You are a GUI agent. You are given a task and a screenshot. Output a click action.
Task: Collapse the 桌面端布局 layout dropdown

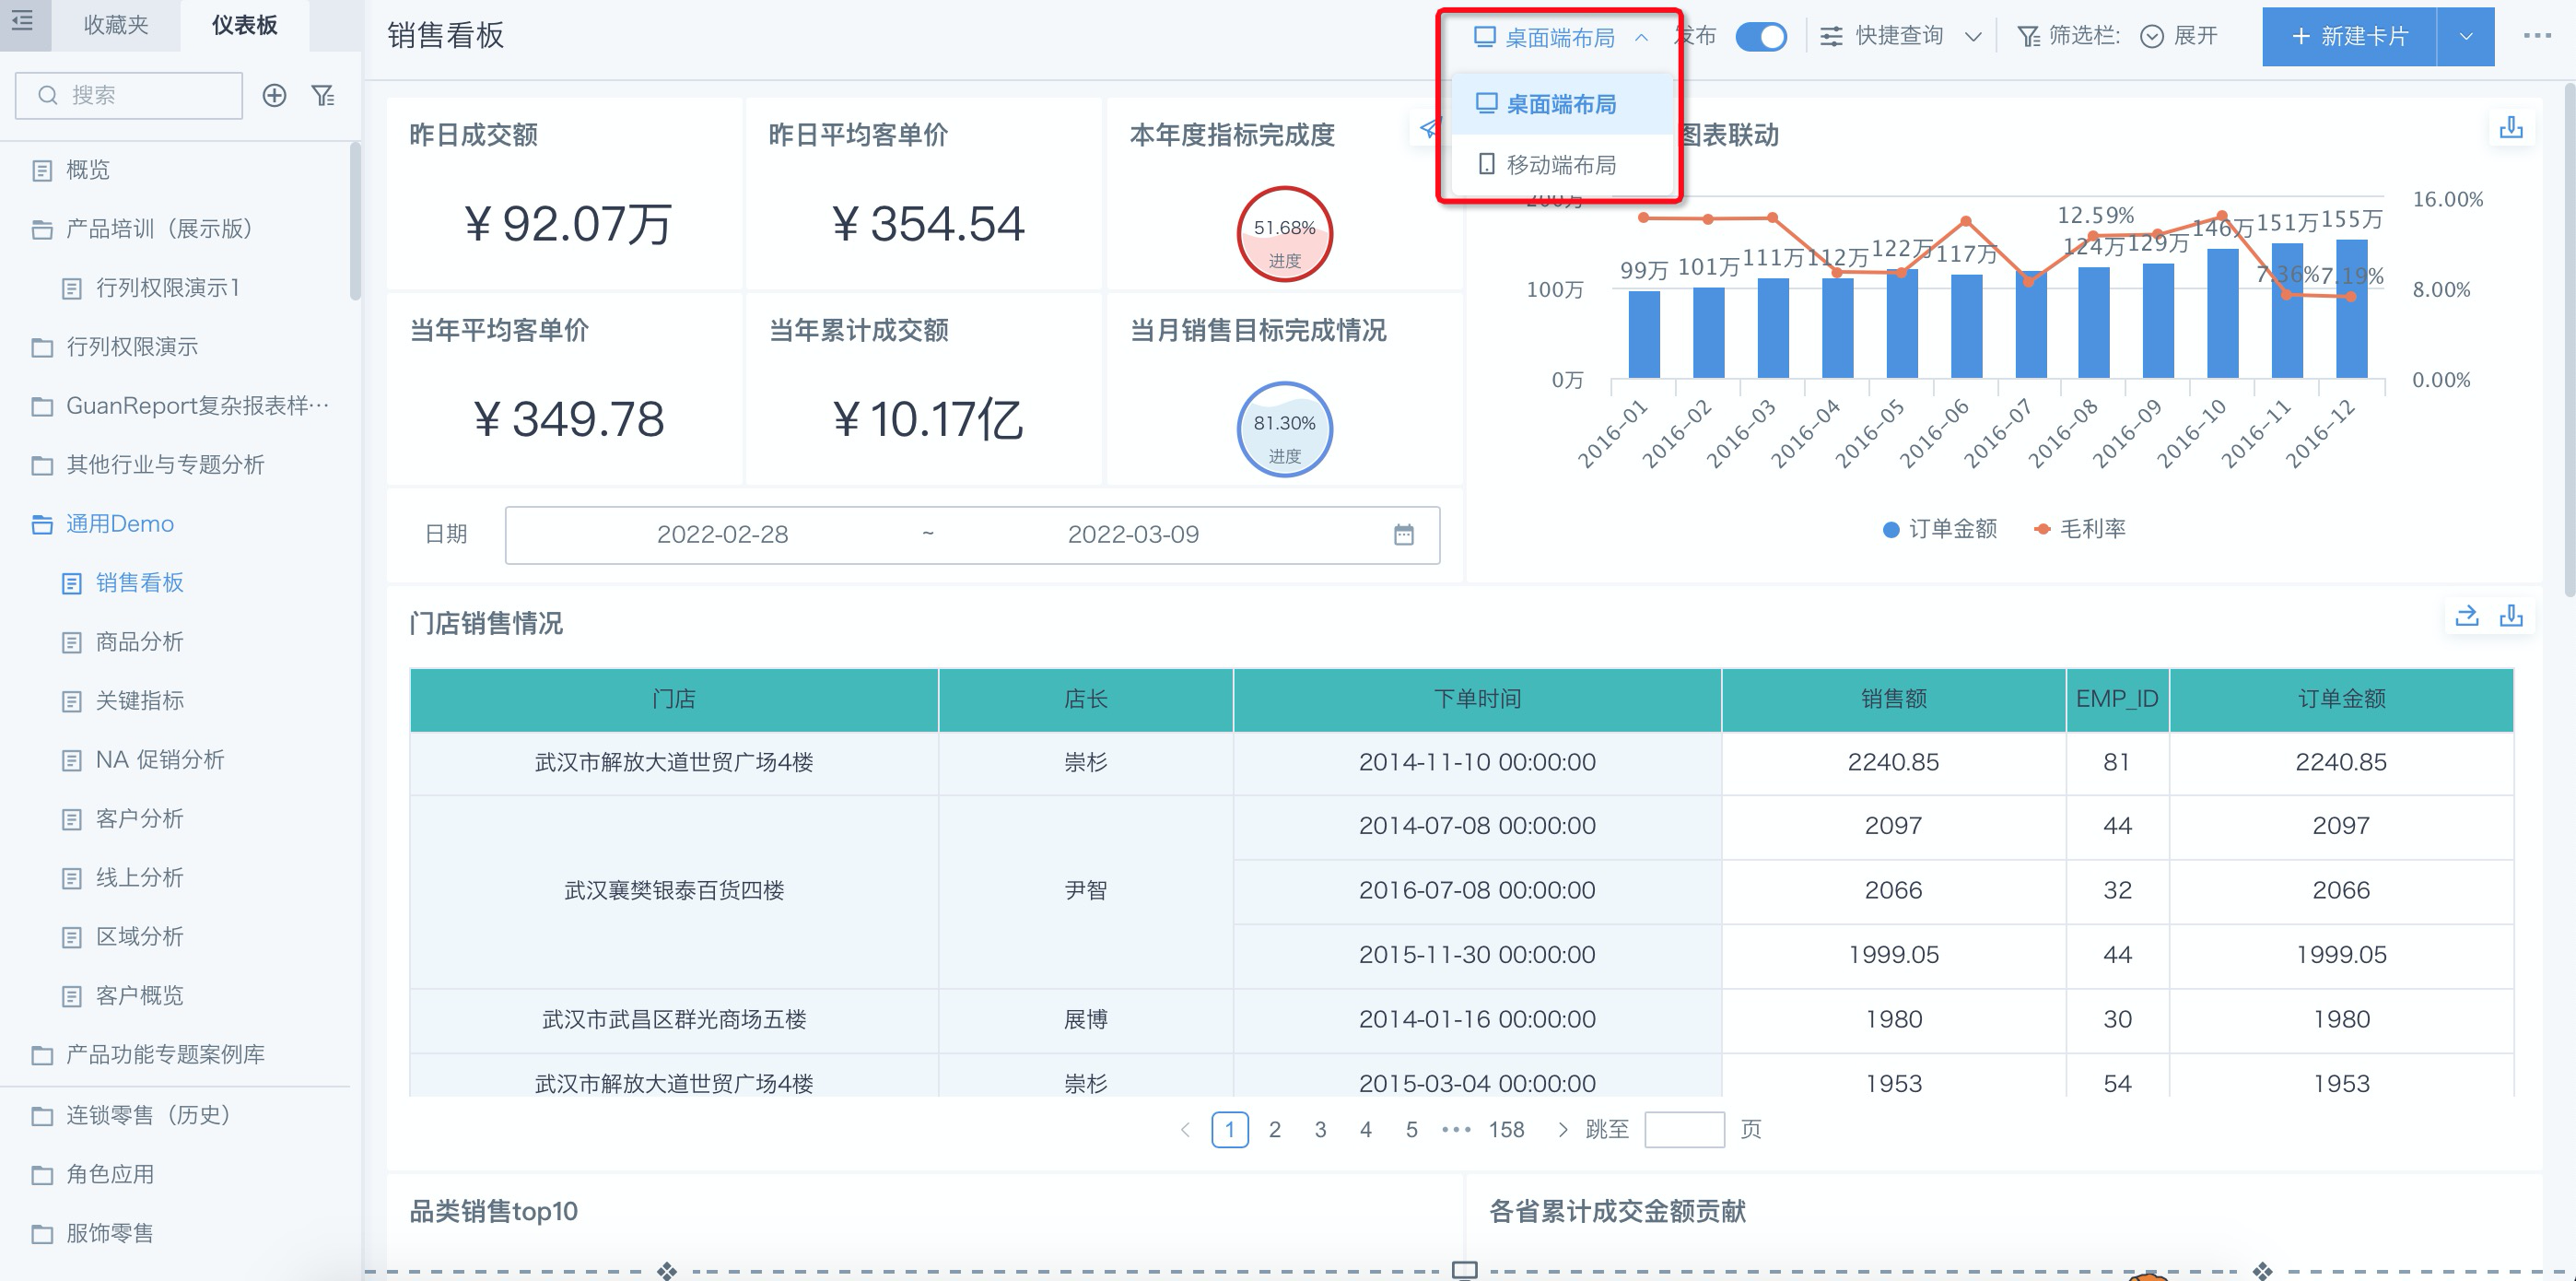pos(1560,38)
